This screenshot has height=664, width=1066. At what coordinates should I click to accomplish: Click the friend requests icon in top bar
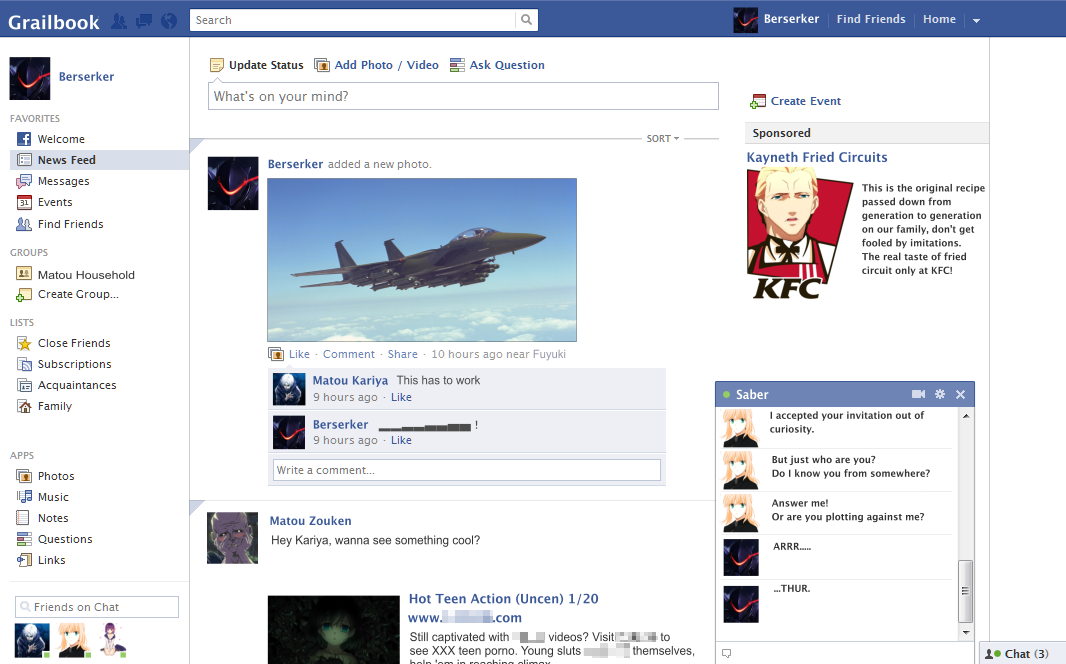[119, 21]
